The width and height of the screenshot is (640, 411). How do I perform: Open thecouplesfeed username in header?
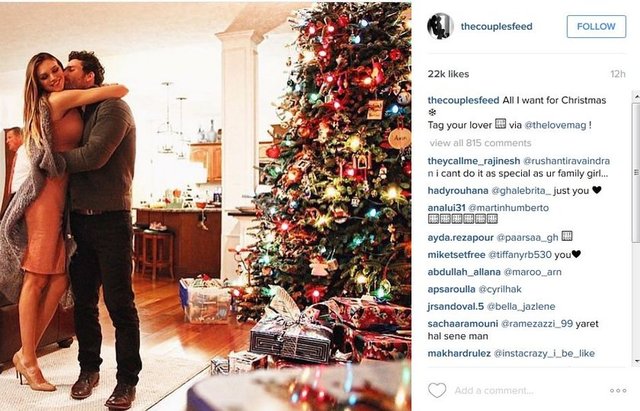[x=496, y=27]
